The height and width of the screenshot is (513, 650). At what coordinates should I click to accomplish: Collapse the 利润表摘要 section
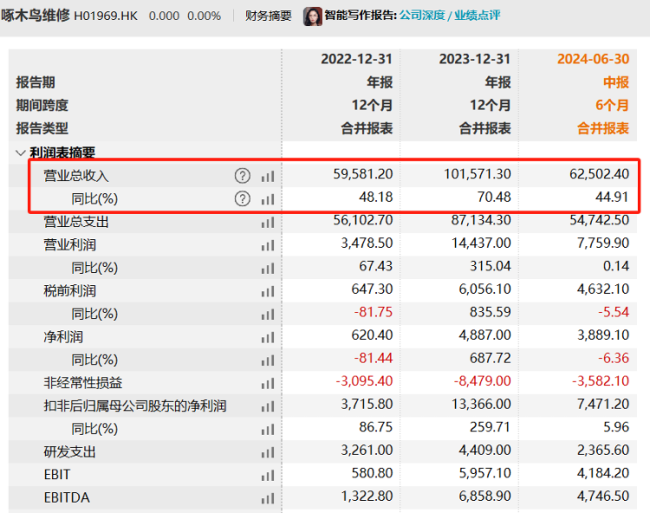click(x=21, y=153)
